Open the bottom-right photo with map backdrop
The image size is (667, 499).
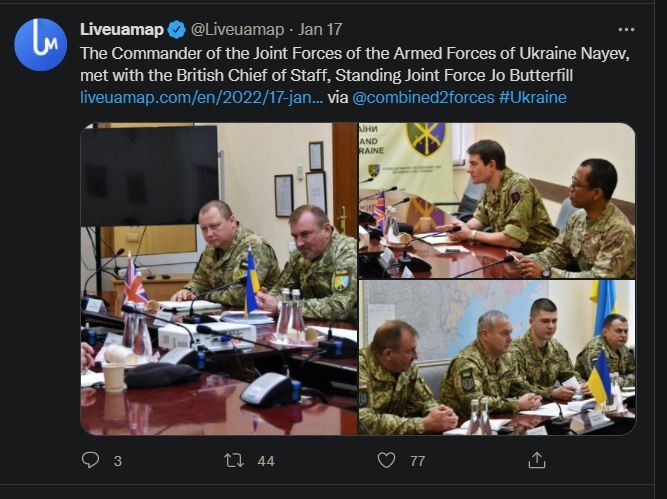(497, 358)
